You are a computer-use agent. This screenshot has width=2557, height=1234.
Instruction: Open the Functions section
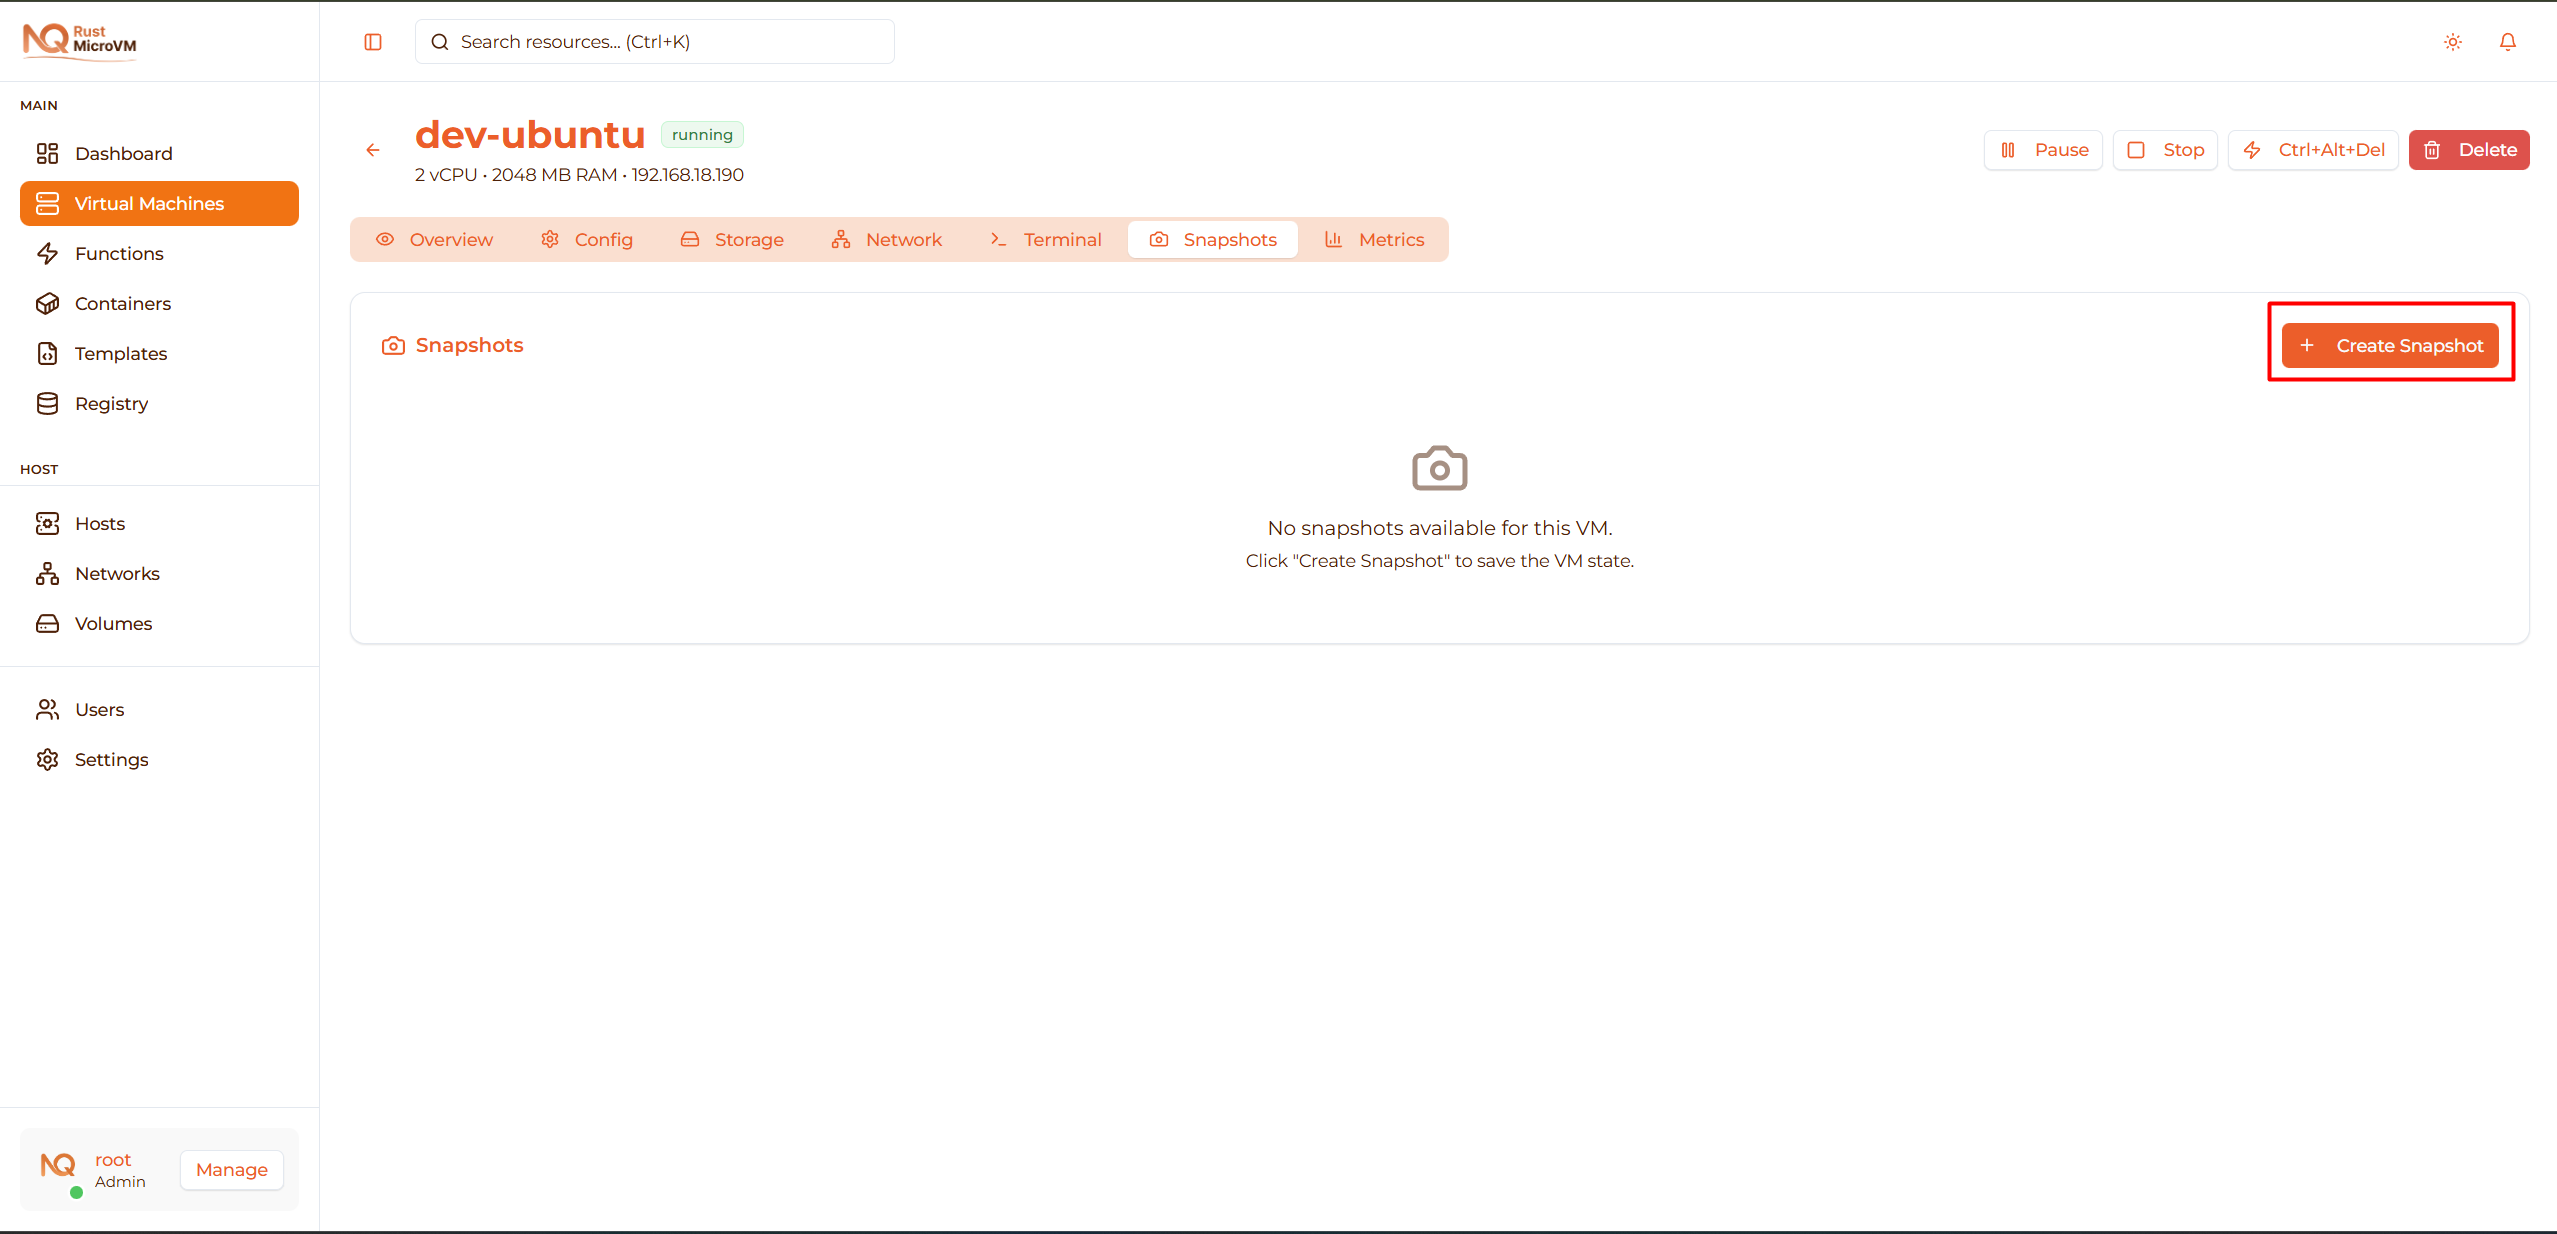coord(119,253)
